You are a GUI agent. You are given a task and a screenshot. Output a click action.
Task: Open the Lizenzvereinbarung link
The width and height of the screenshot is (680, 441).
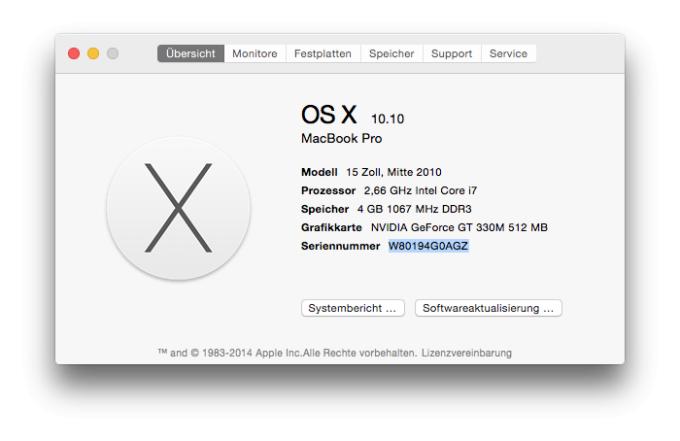coord(467,353)
